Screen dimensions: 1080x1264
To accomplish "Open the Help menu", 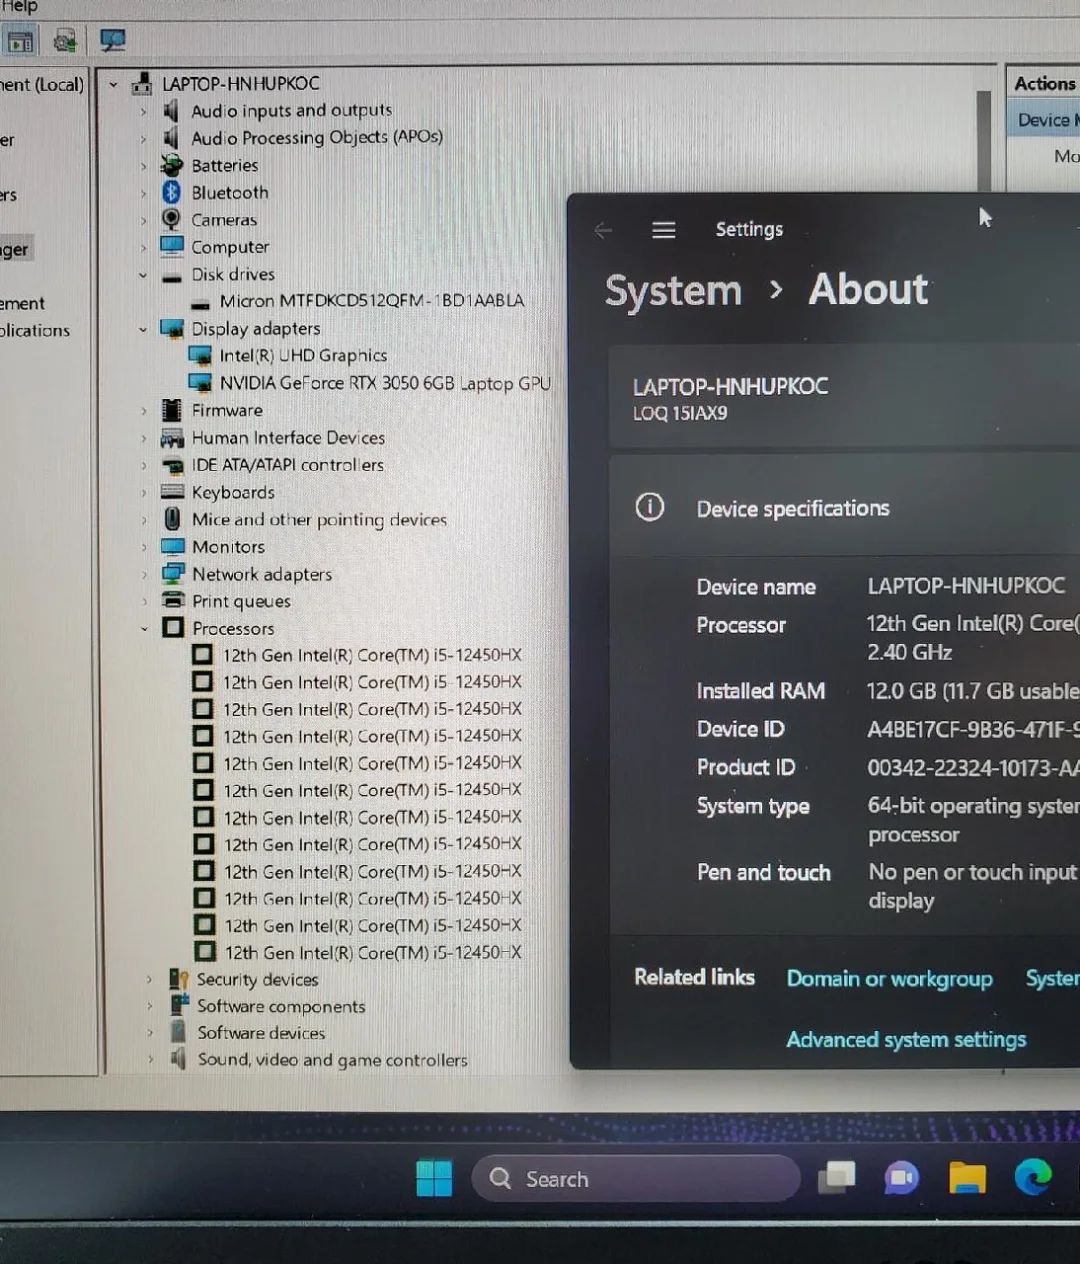I will point(19,7).
